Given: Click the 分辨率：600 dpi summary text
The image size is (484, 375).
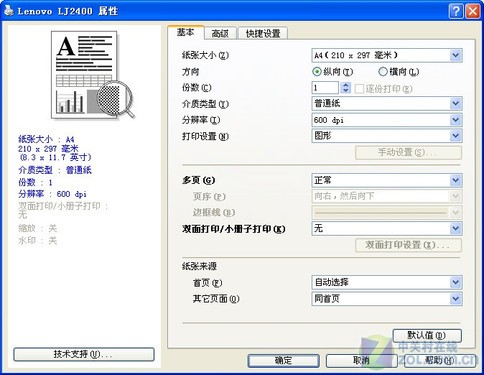Looking at the screenshot, I should click(x=52, y=194).
